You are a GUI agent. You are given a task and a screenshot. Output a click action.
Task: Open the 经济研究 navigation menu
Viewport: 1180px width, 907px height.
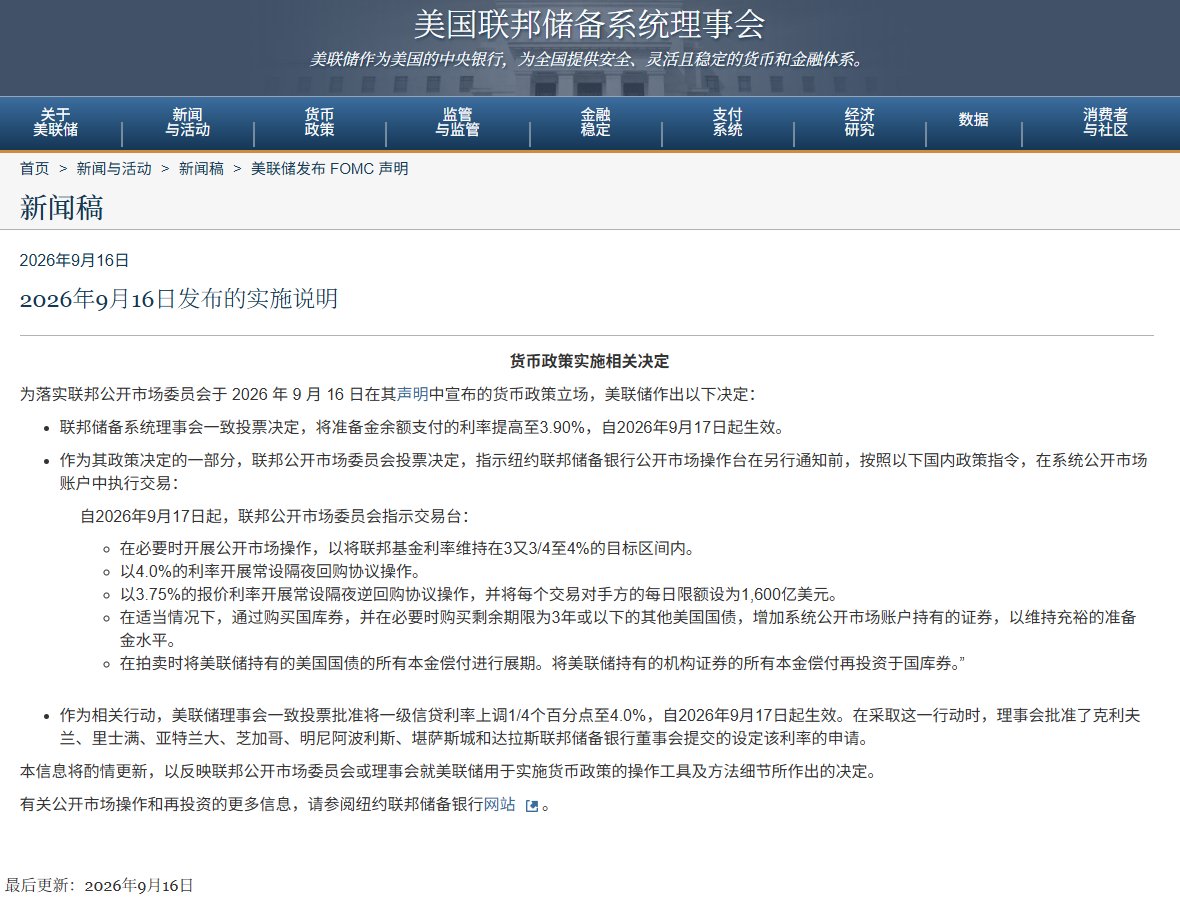[x=859, y=122]
